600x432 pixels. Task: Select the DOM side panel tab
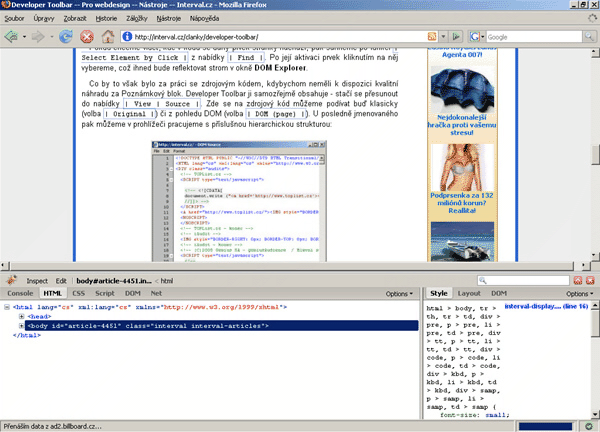point(499,293)
